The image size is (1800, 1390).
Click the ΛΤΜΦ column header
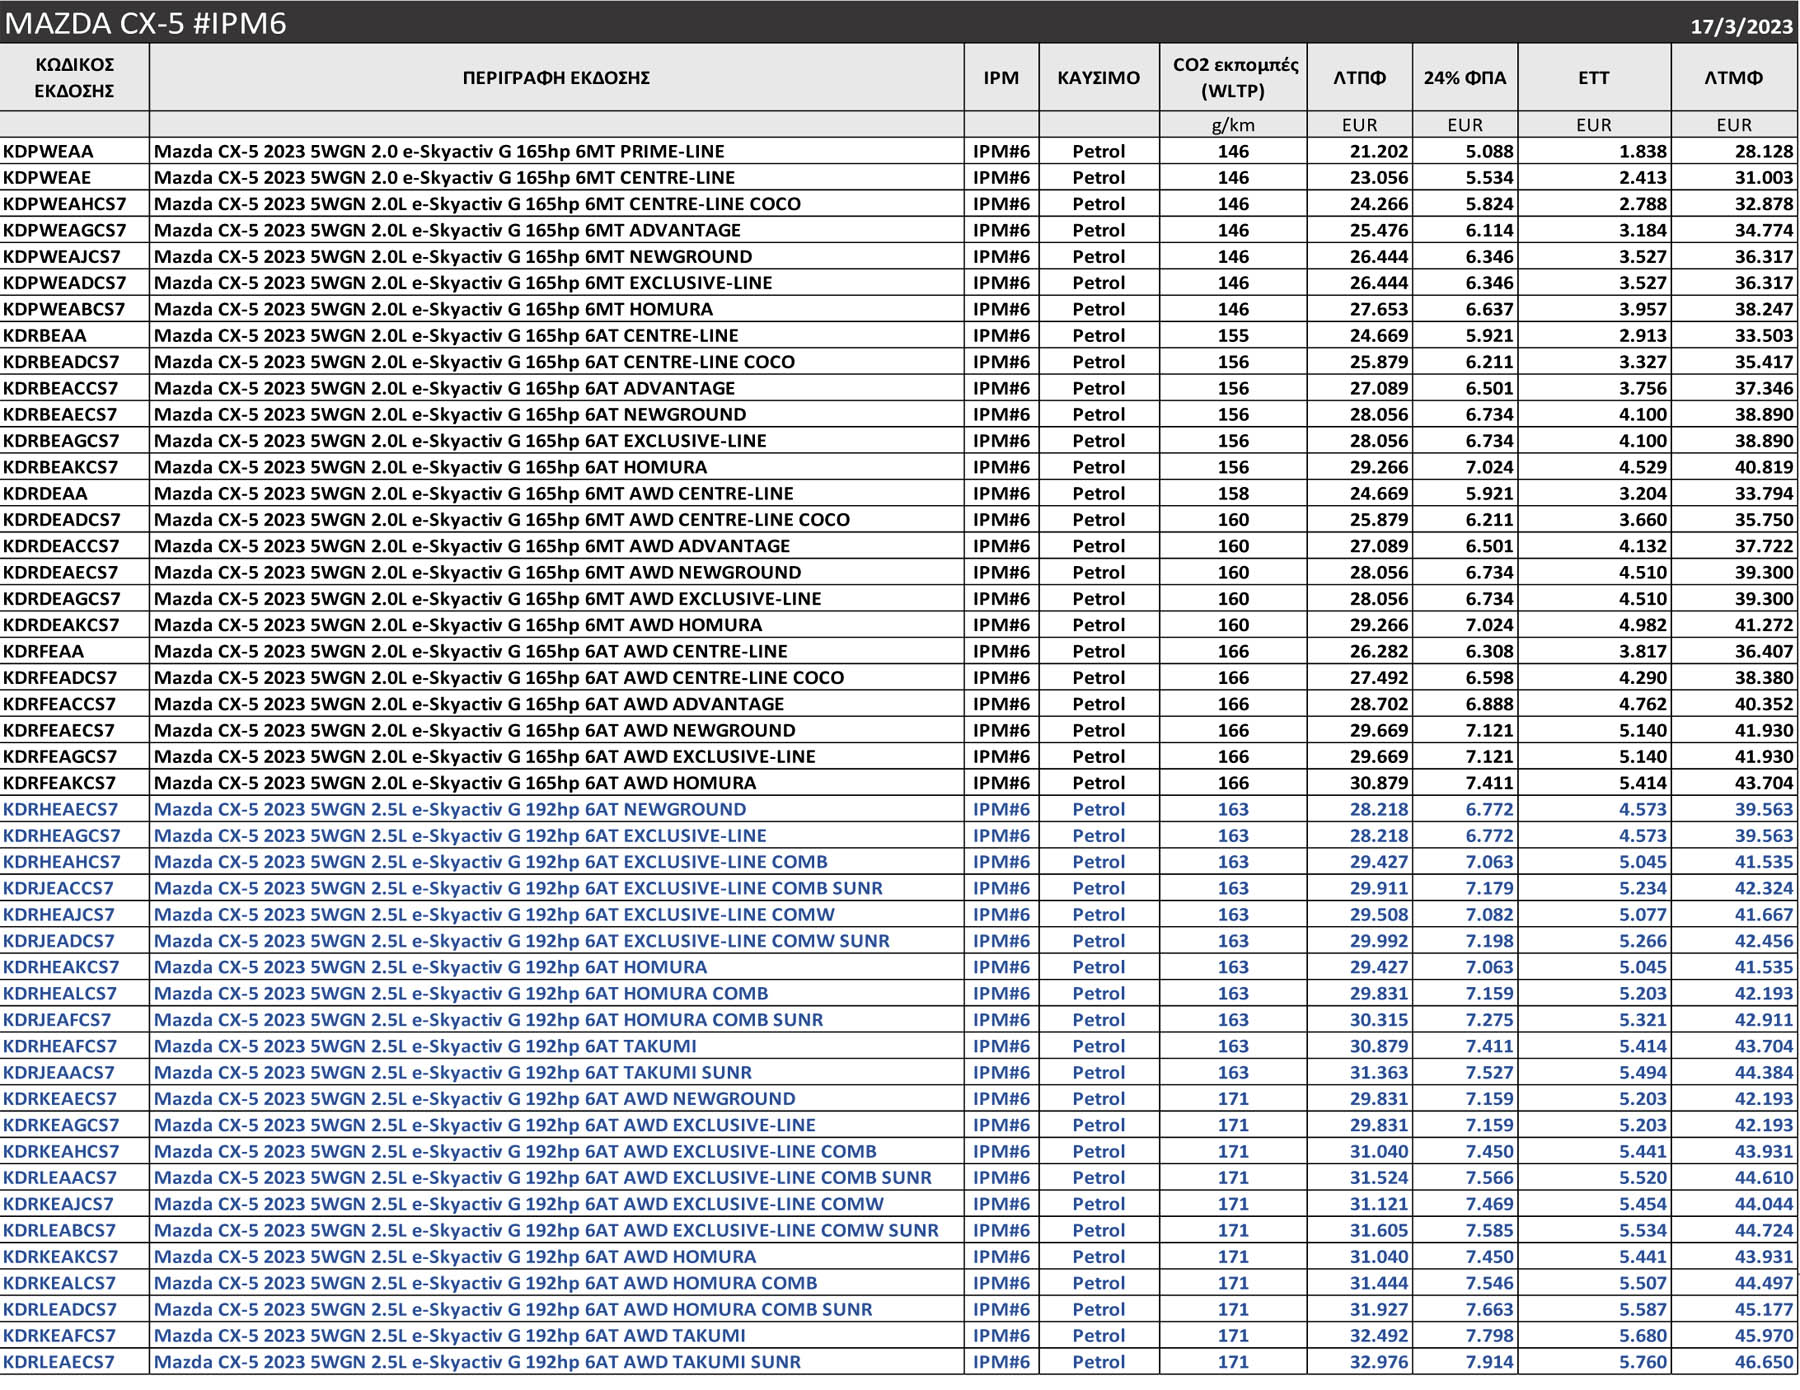tap(1733, 77)
